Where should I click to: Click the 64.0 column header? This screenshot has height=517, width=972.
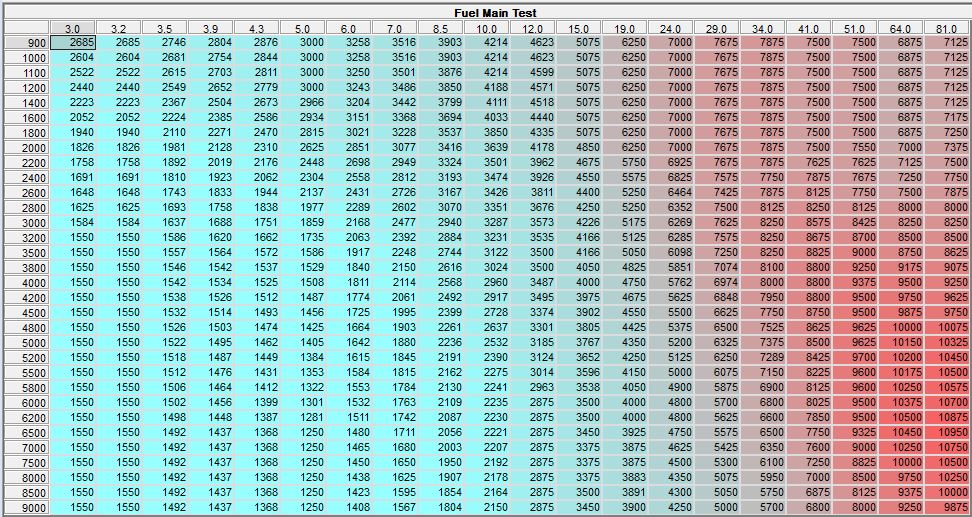901,28
